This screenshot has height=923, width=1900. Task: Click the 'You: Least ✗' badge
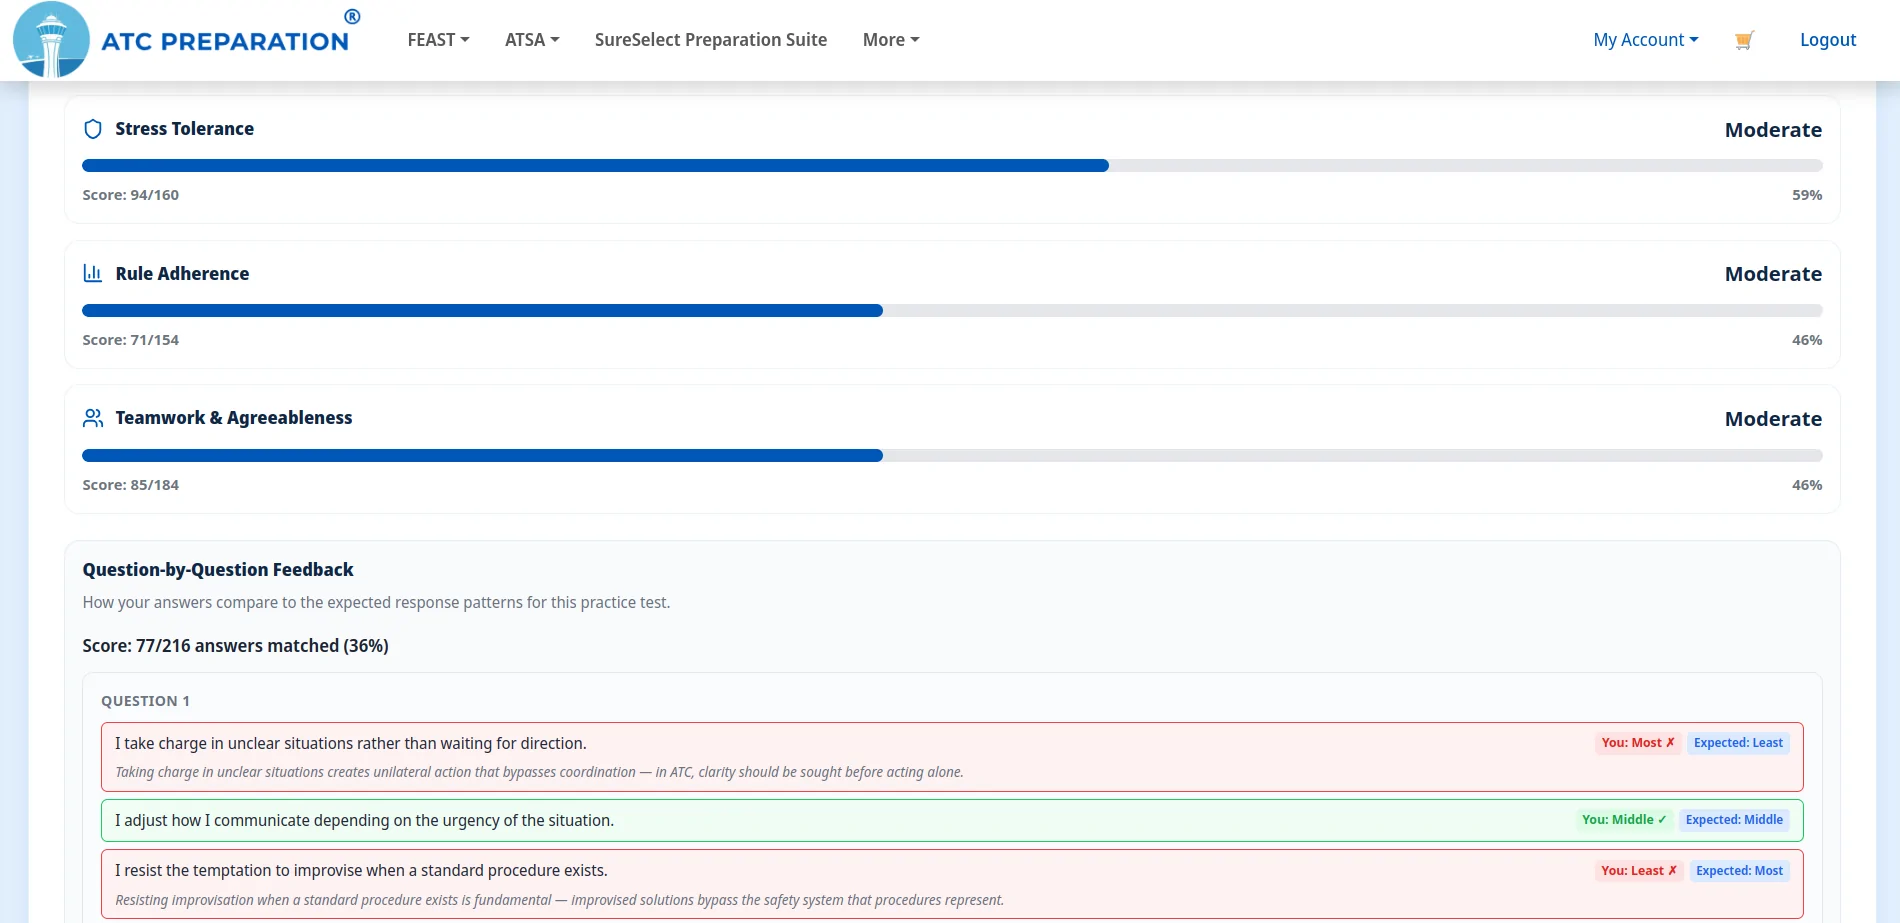point(1639,871)
